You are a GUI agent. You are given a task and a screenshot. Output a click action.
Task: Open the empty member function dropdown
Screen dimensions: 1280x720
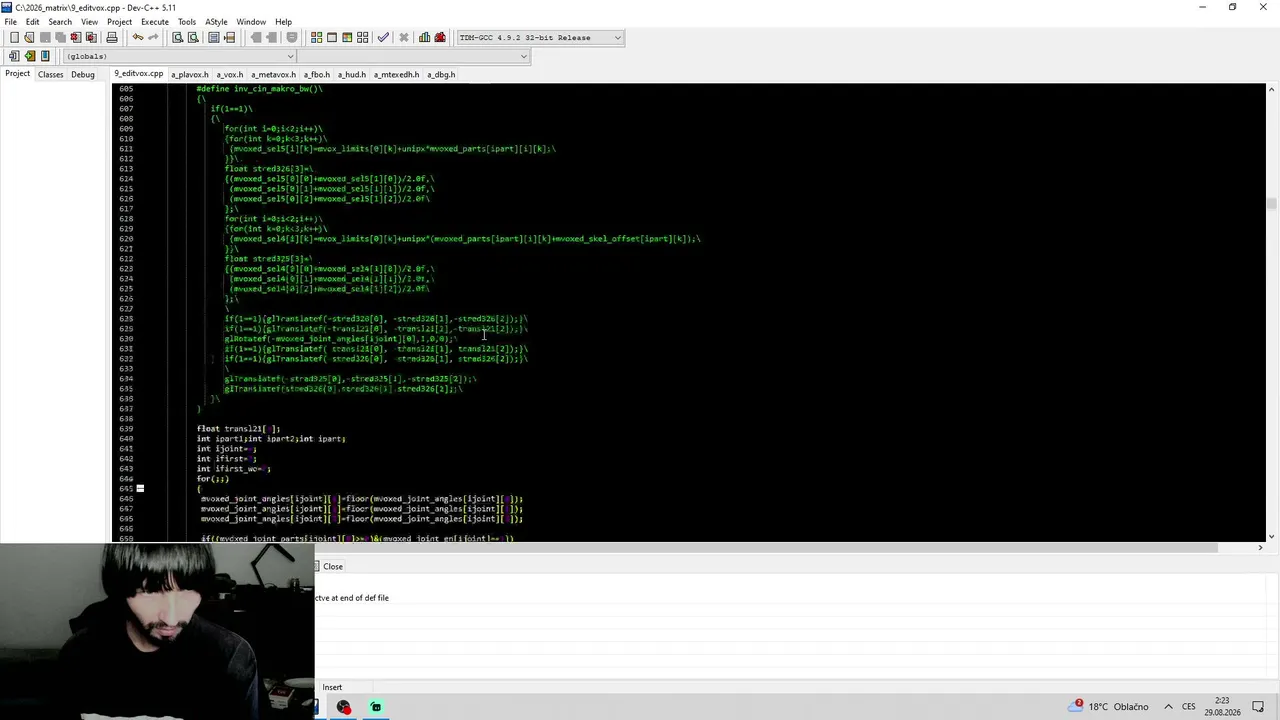point(413,56)
